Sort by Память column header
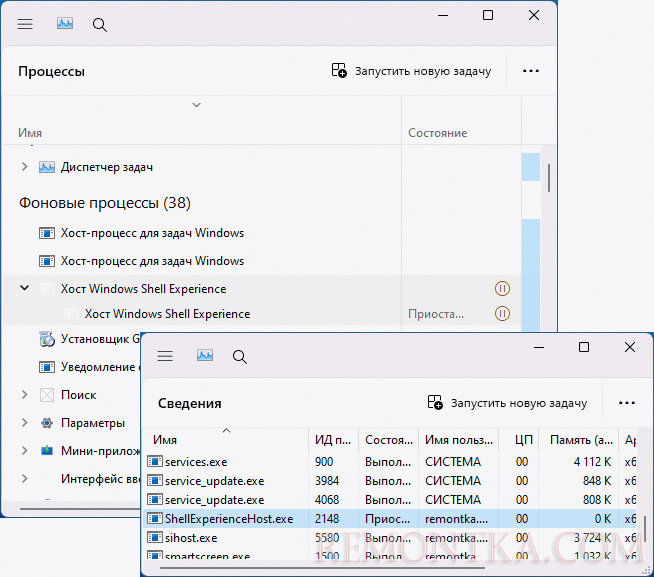The height and width of the screenshot is (577, 654). tap(579, 440)
